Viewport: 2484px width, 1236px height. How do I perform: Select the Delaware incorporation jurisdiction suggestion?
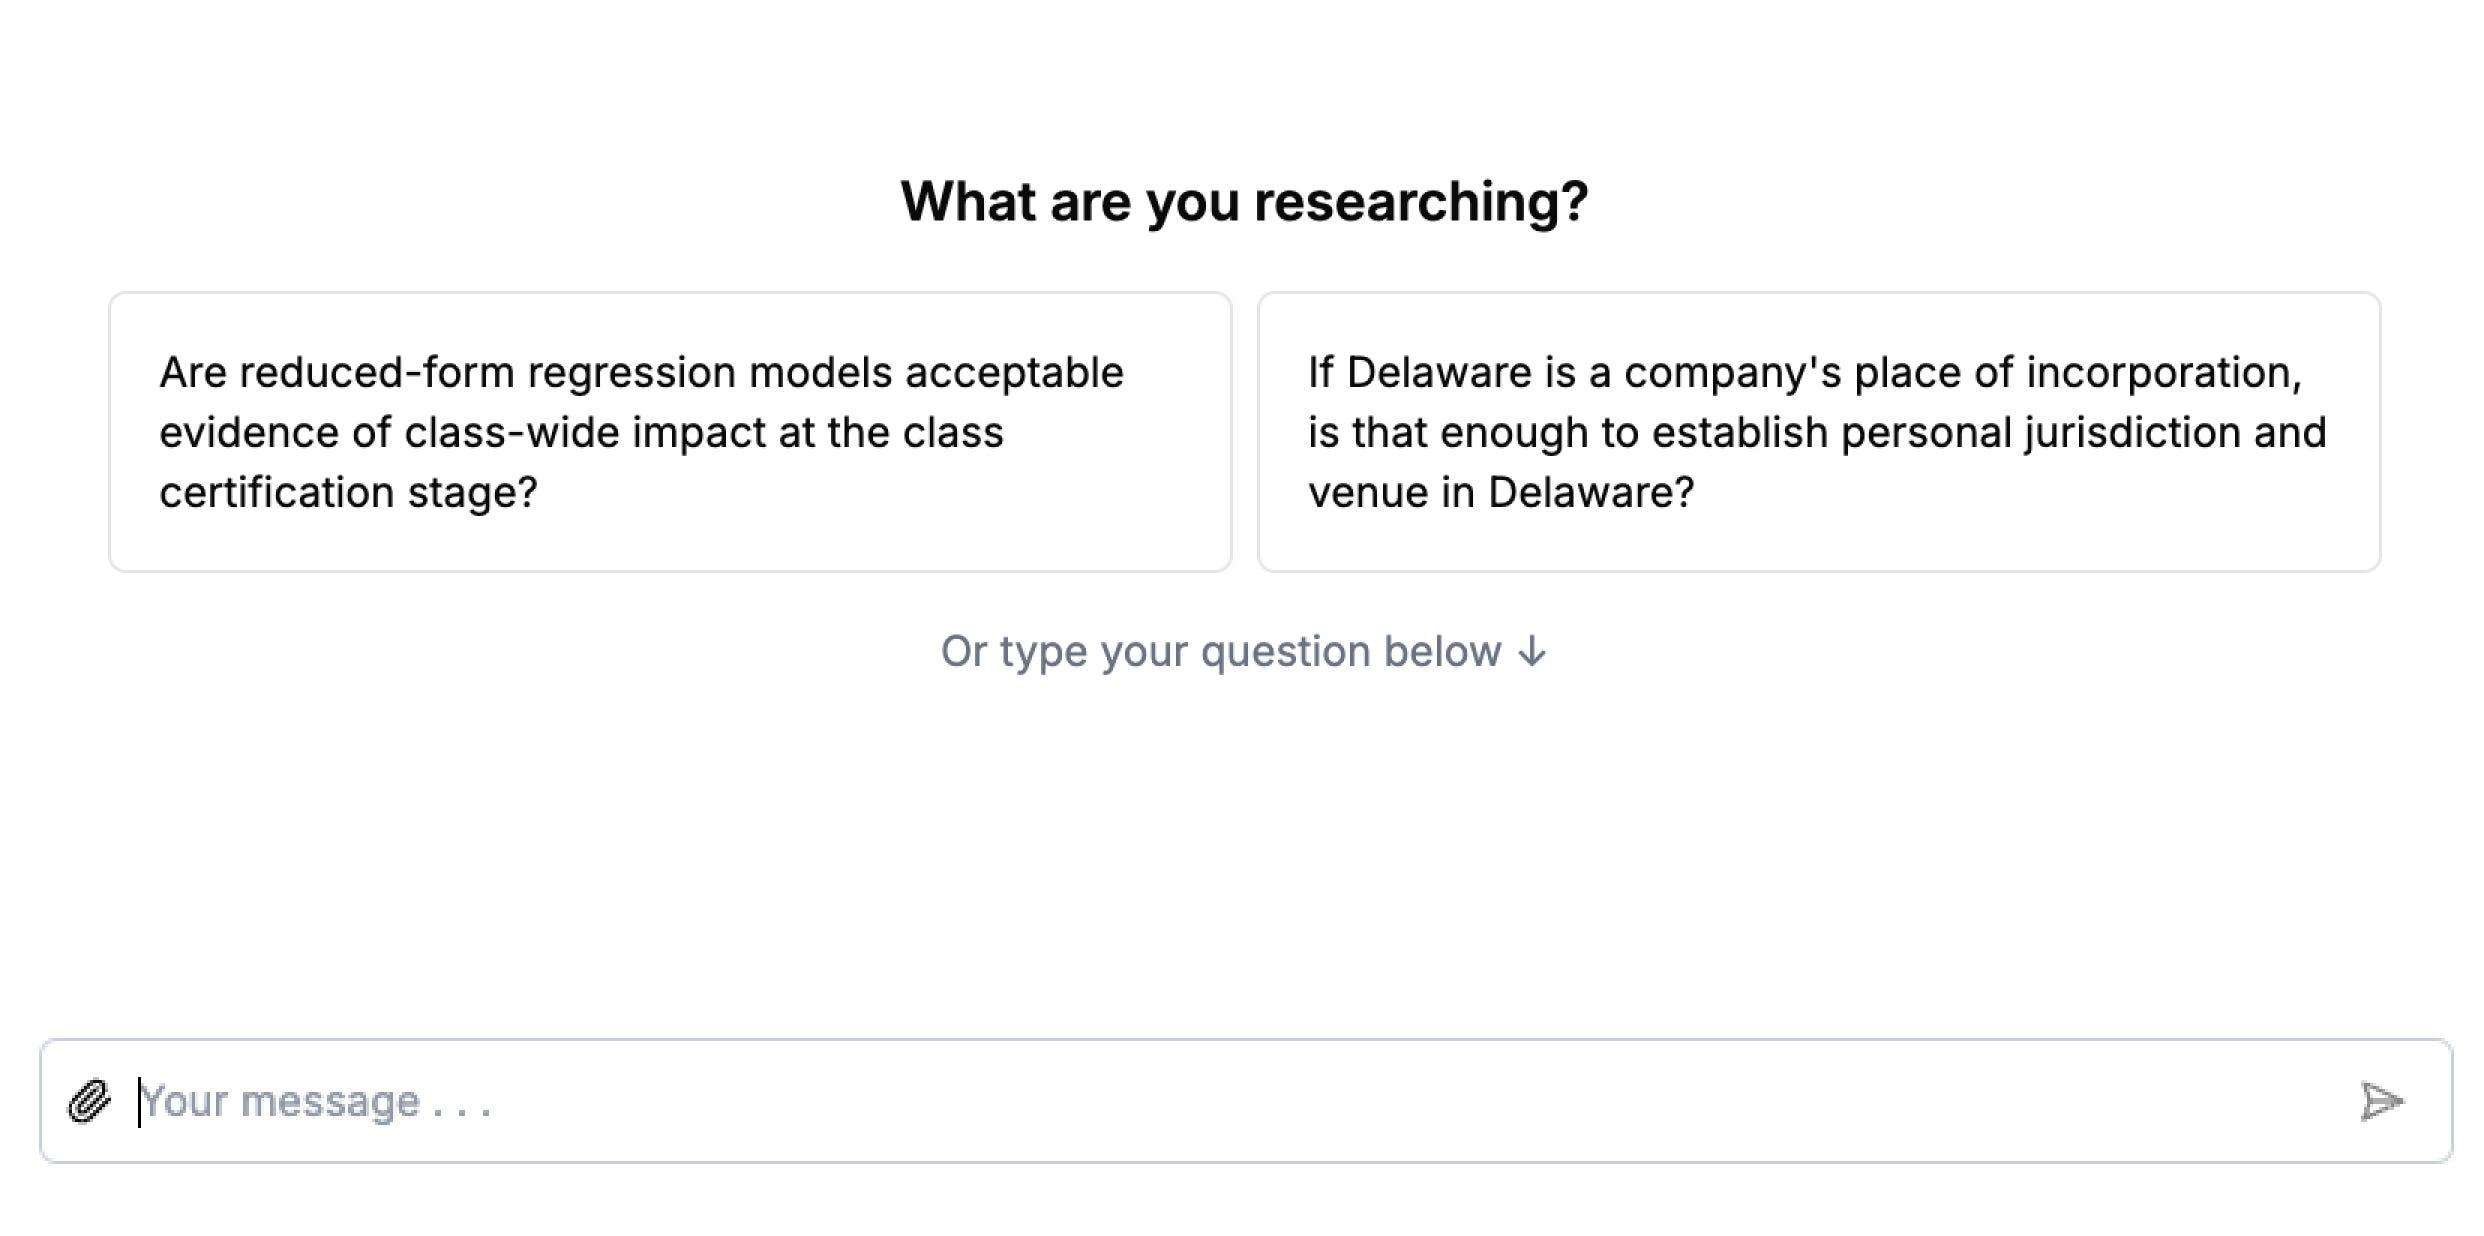point(1819,432)
